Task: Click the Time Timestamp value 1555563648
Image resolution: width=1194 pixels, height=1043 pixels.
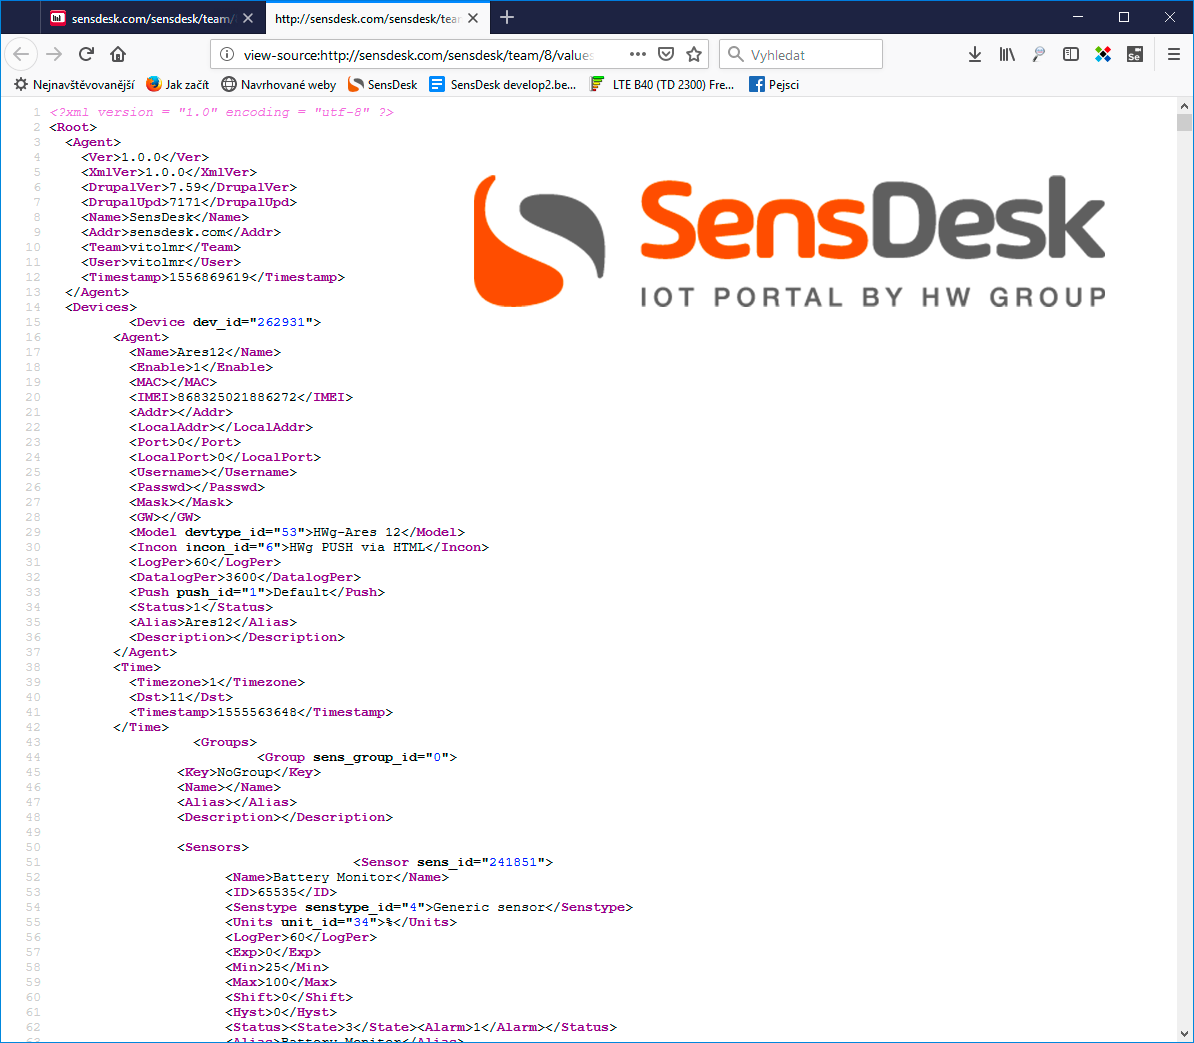Action: click(x=257, y=713)
